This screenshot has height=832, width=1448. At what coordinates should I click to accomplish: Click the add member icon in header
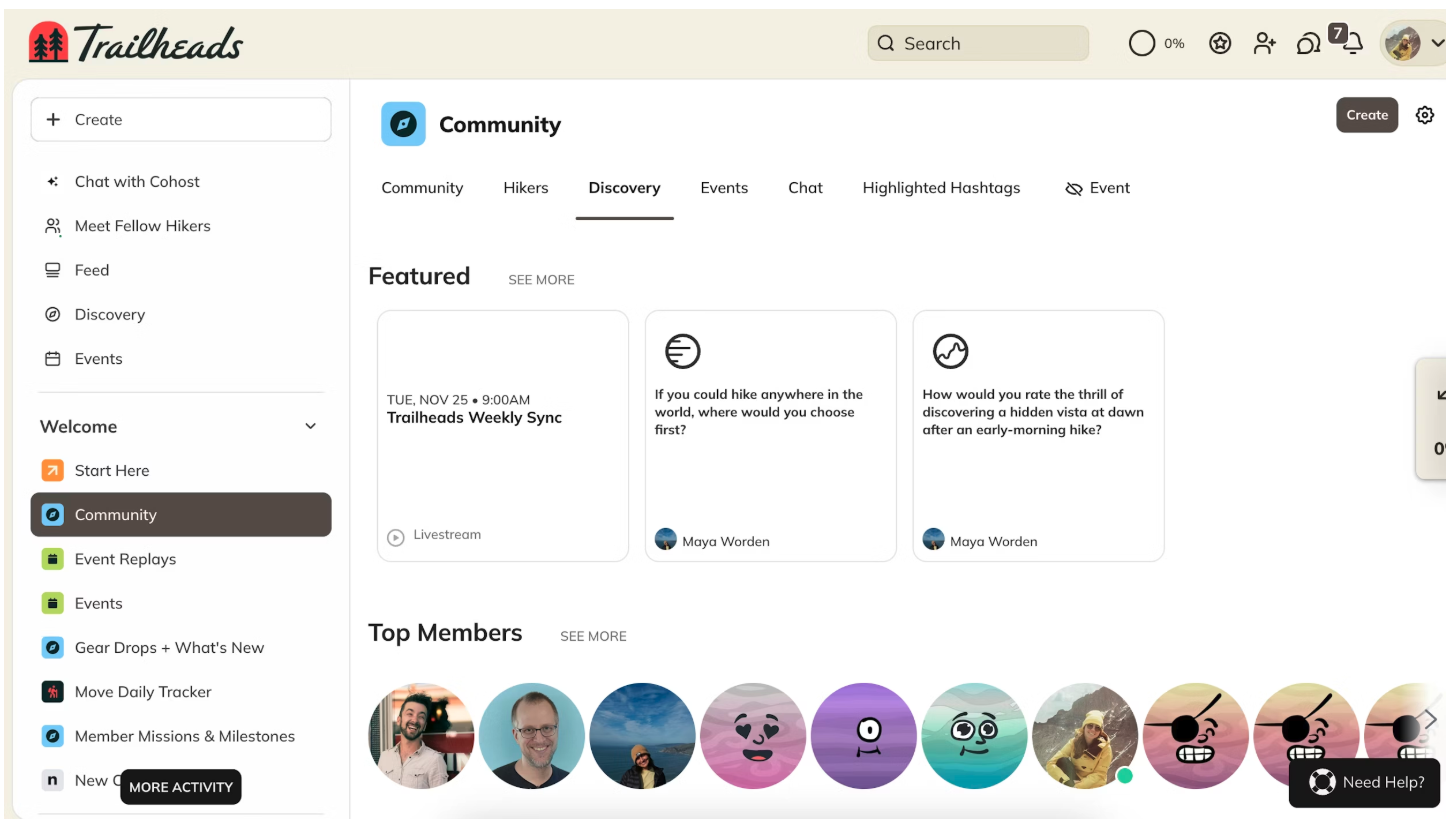[x=1265, y=43]
